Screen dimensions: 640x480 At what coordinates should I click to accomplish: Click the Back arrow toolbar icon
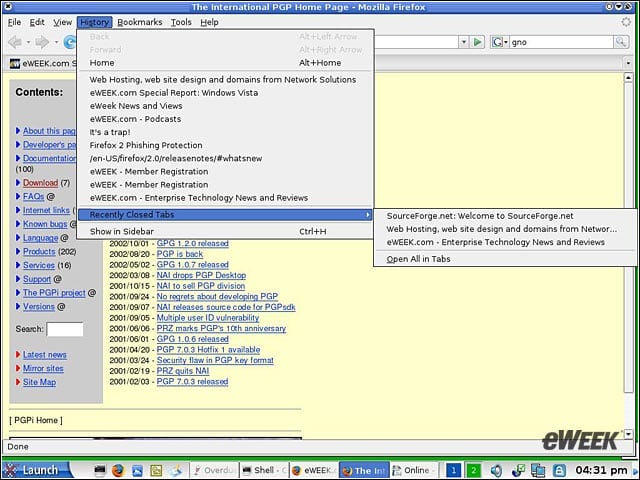coord(15,42)
